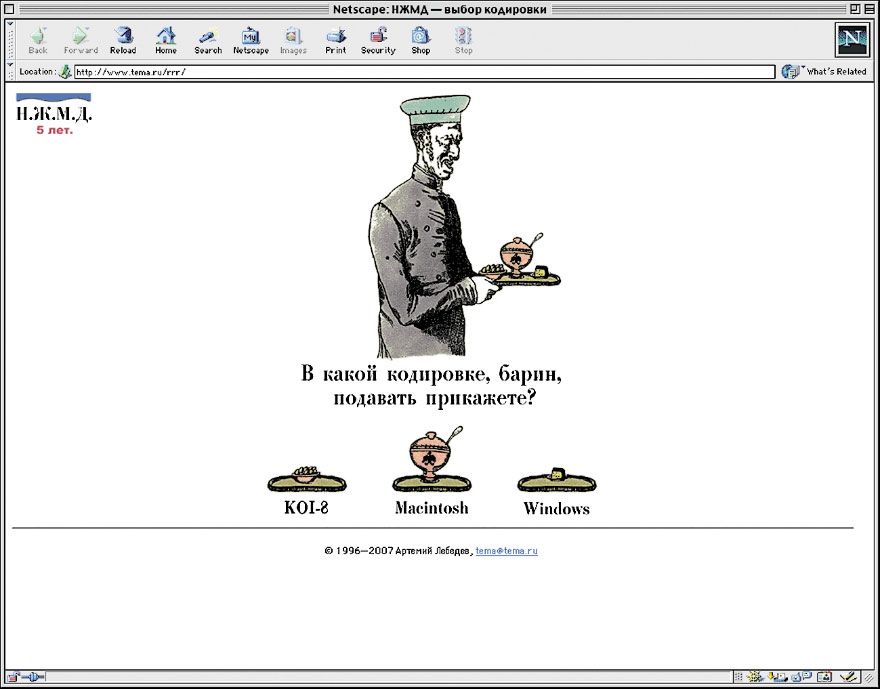Collapse the navigation toolbar
The width and height of the screenshot is (880, 689).
[10, 40]
